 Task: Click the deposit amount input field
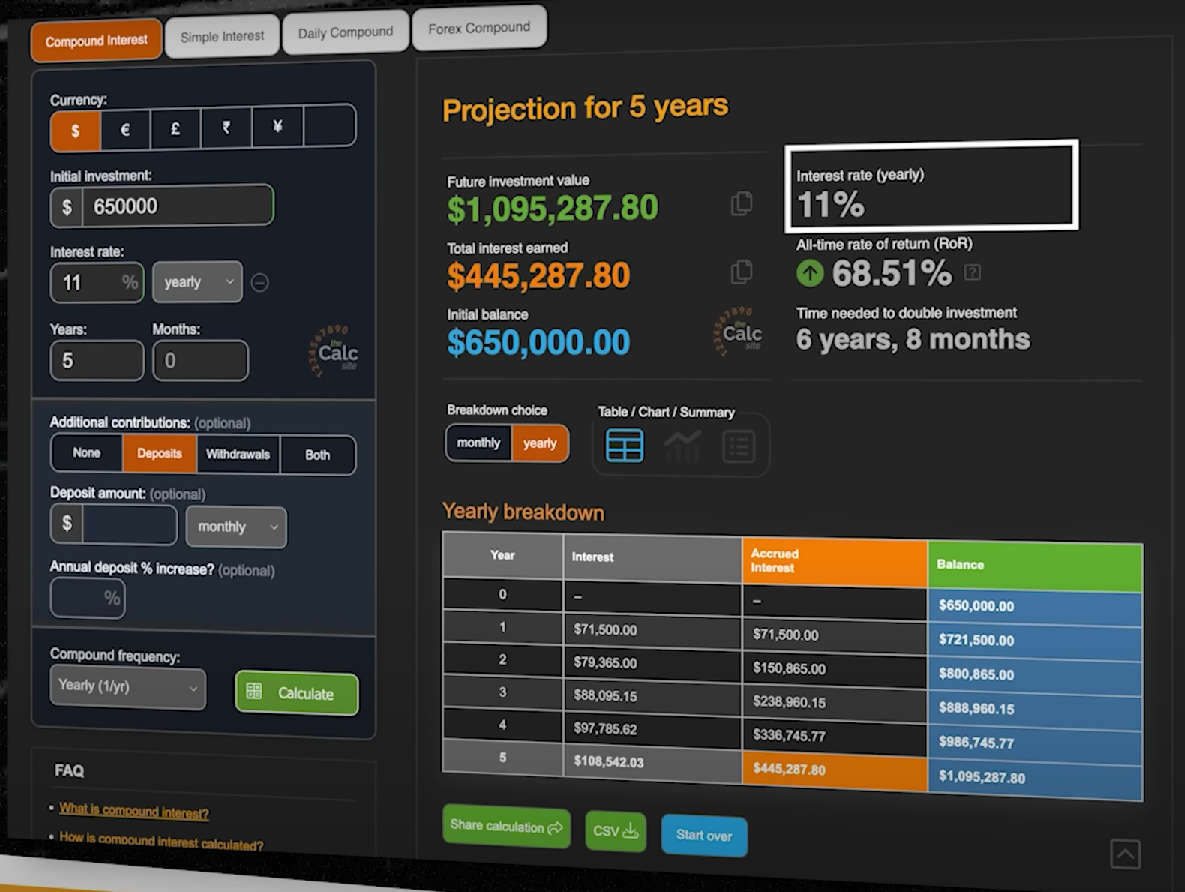coord(129,524)
